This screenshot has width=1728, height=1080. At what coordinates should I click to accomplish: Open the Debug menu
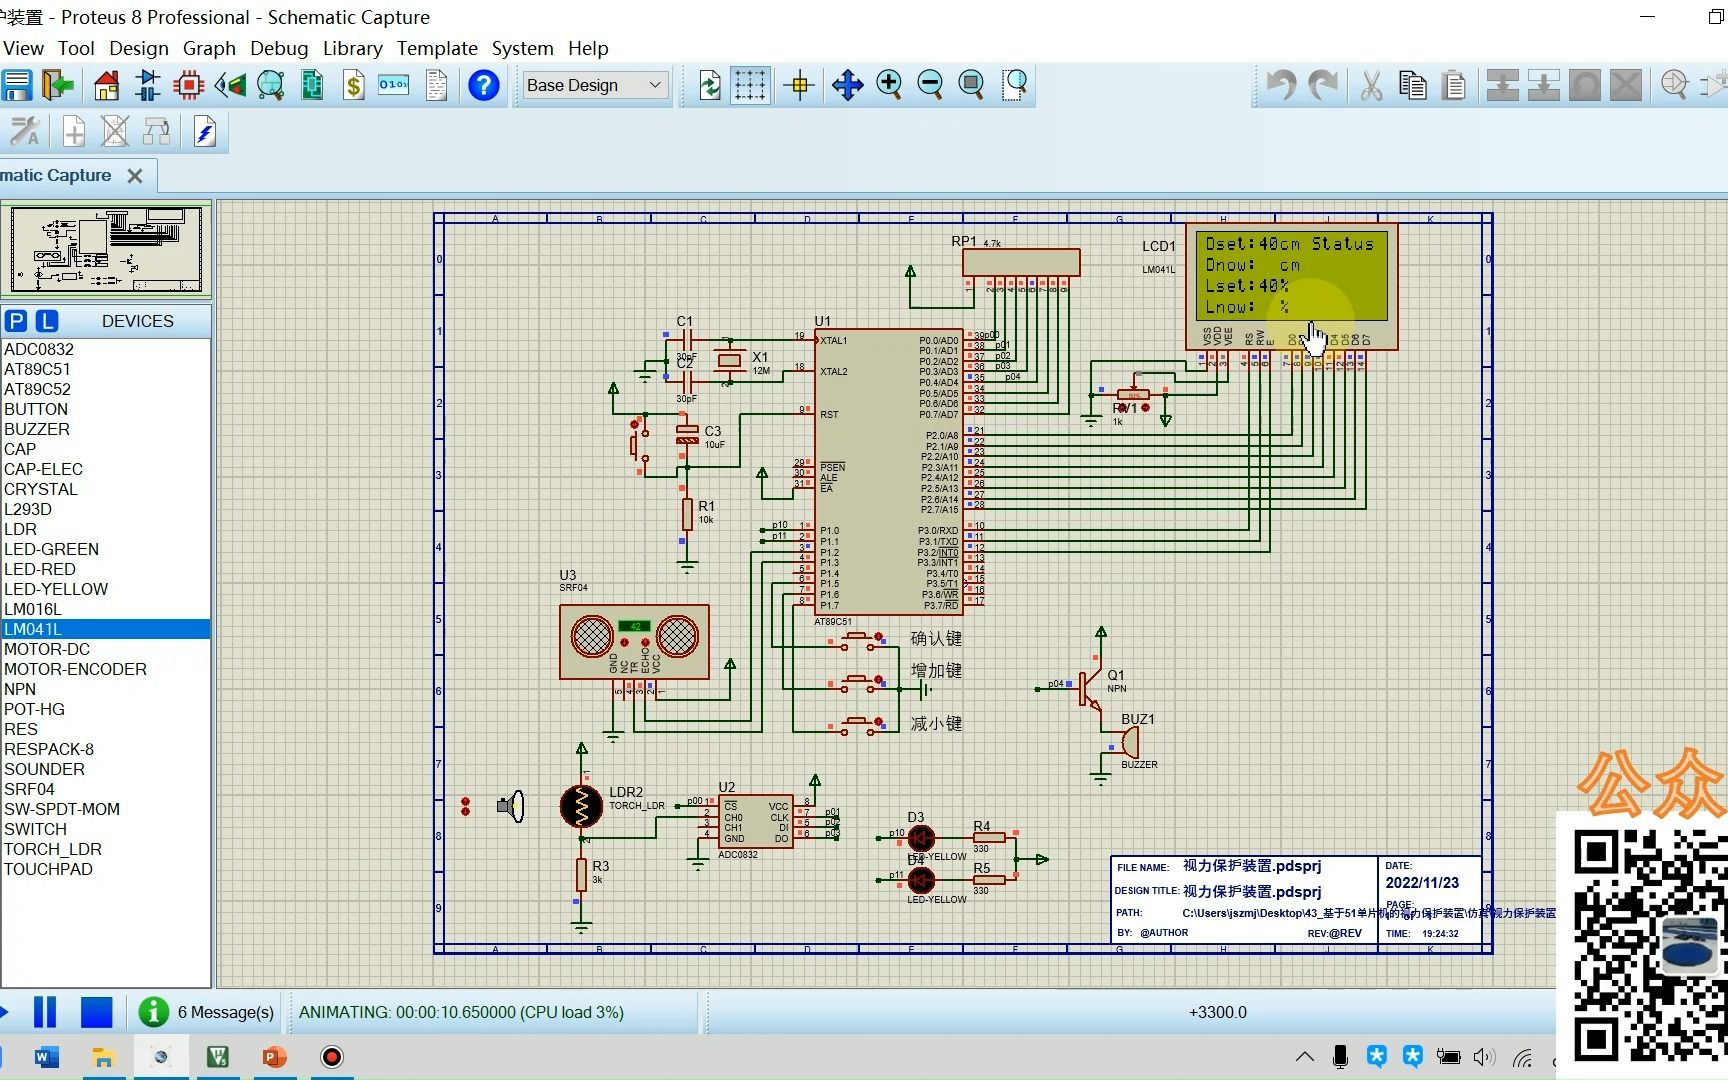pyautogui.click(x=279, y=48)
